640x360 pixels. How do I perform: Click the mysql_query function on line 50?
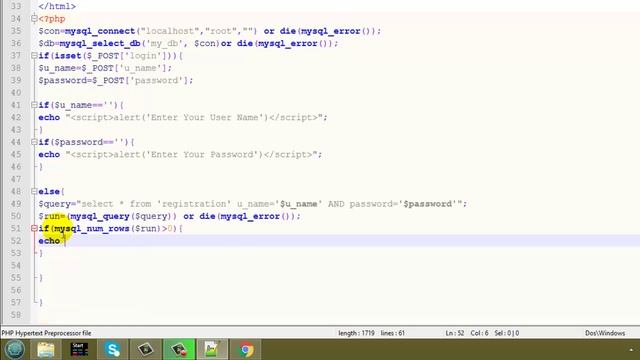point(100,216)
